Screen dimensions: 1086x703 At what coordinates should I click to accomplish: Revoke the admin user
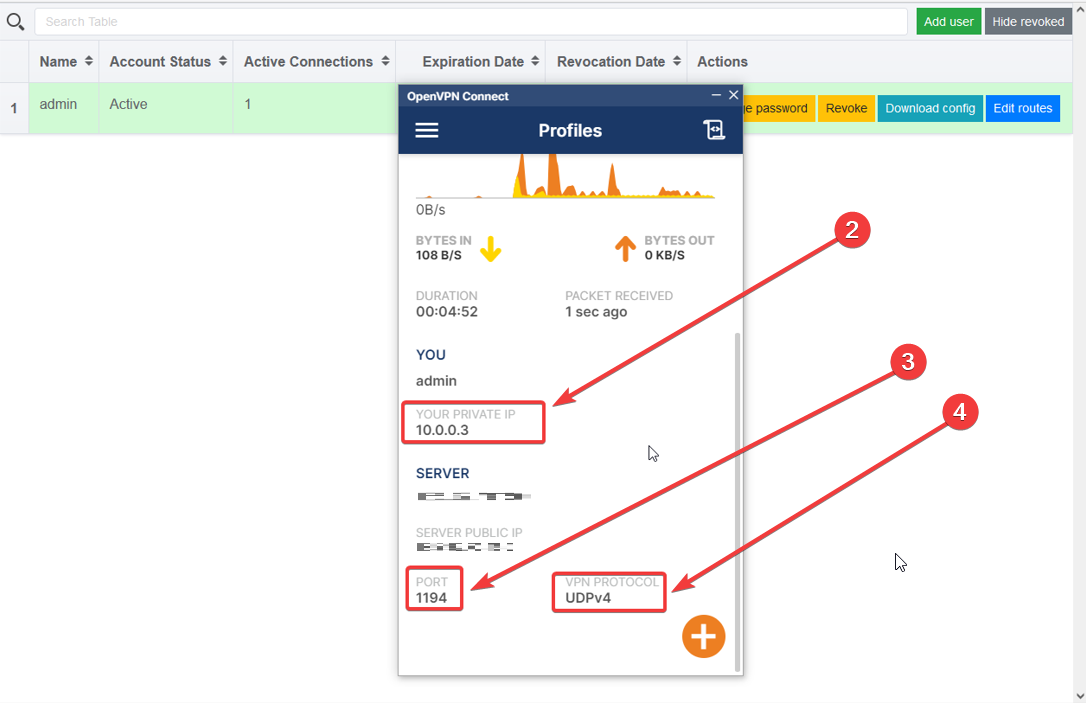[846, 108]
